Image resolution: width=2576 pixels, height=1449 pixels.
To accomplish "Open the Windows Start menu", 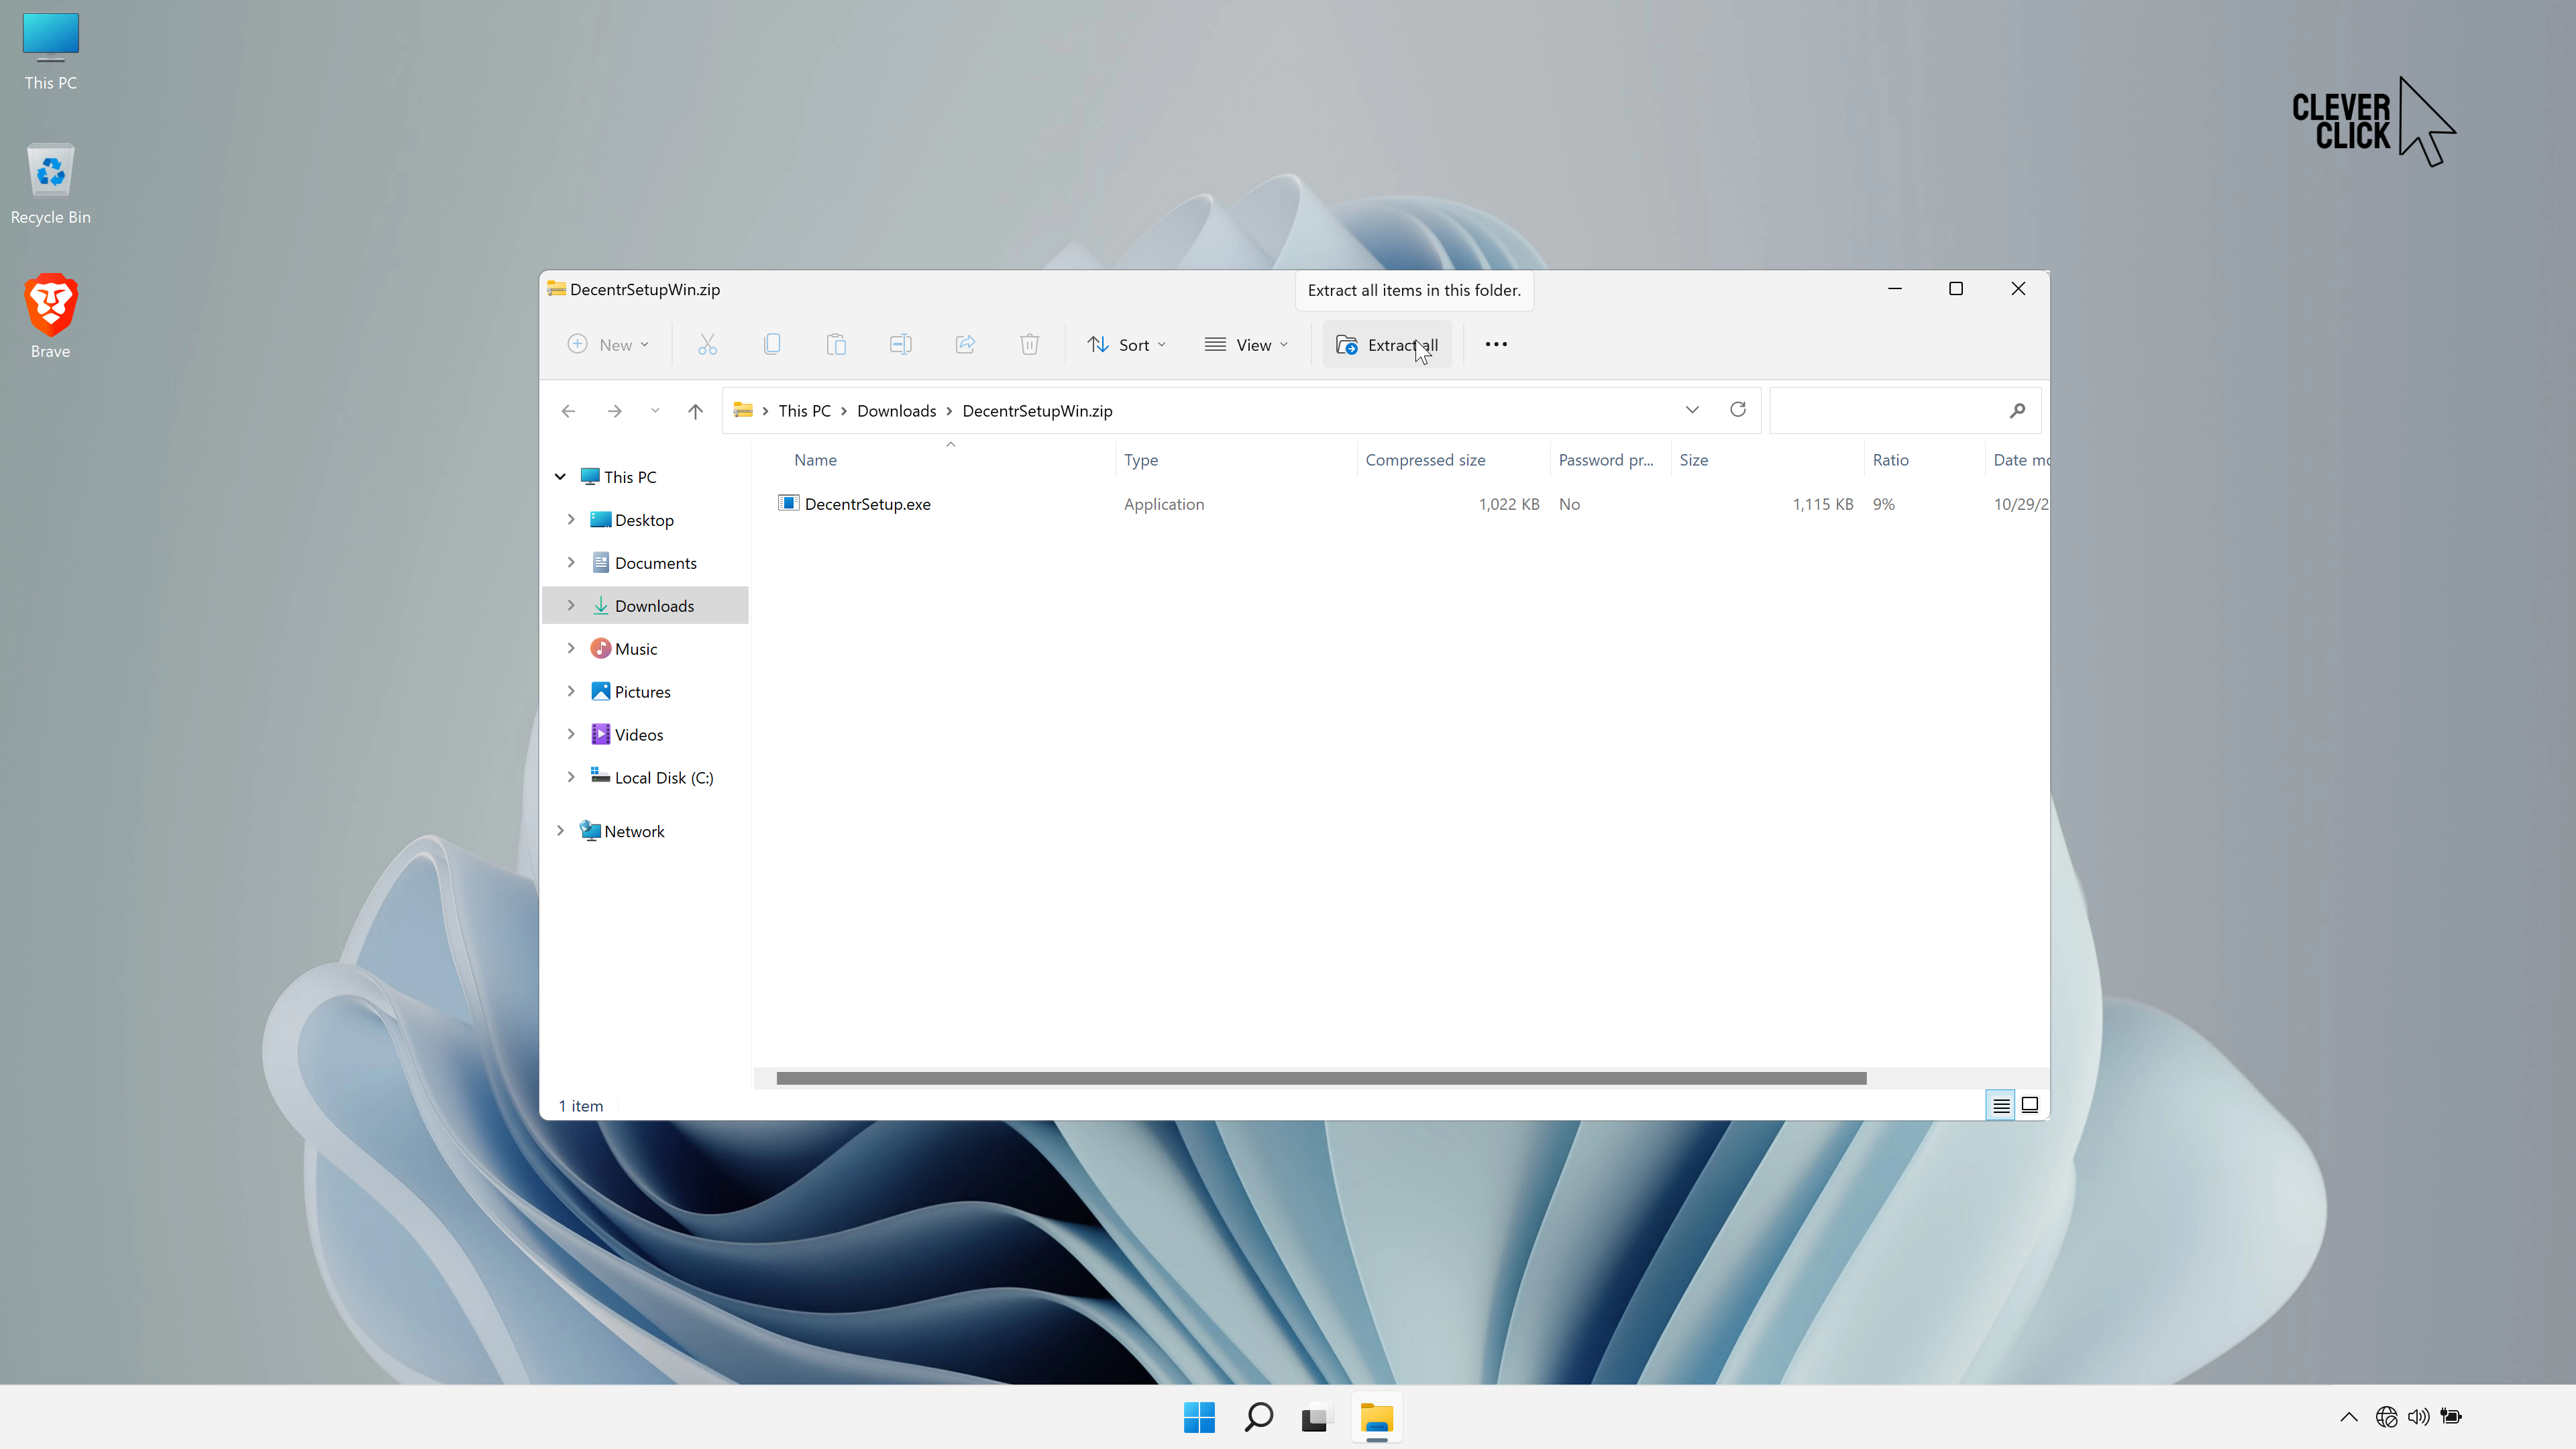I will pos(1199,1417).
